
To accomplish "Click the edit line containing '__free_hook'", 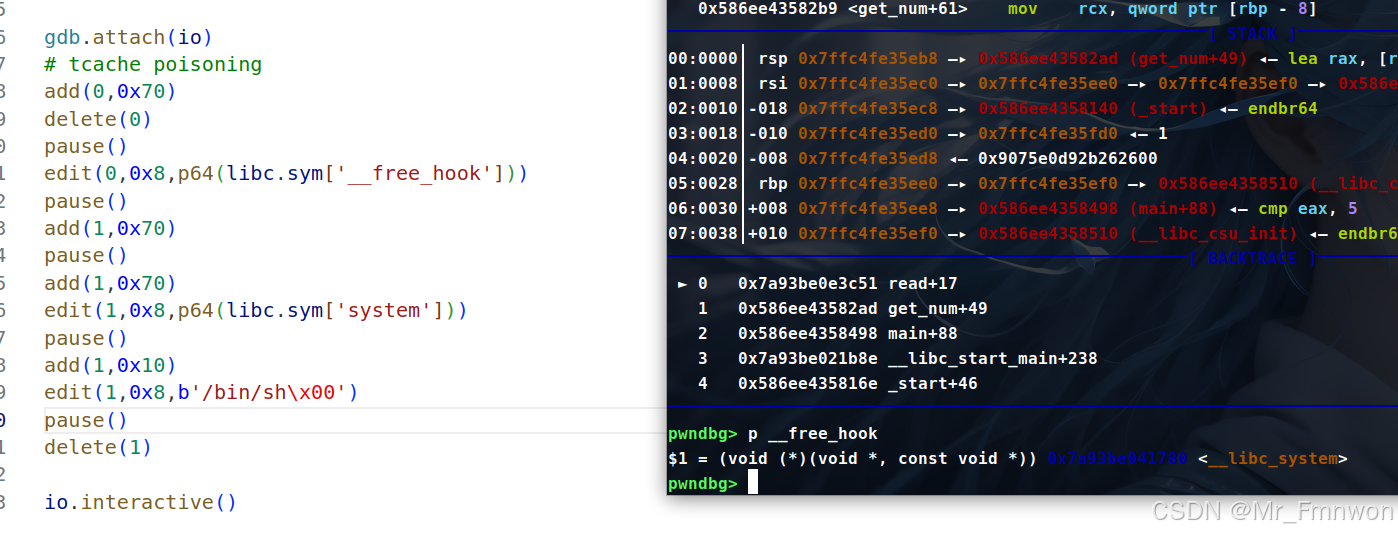I will (x=286, y=173).
